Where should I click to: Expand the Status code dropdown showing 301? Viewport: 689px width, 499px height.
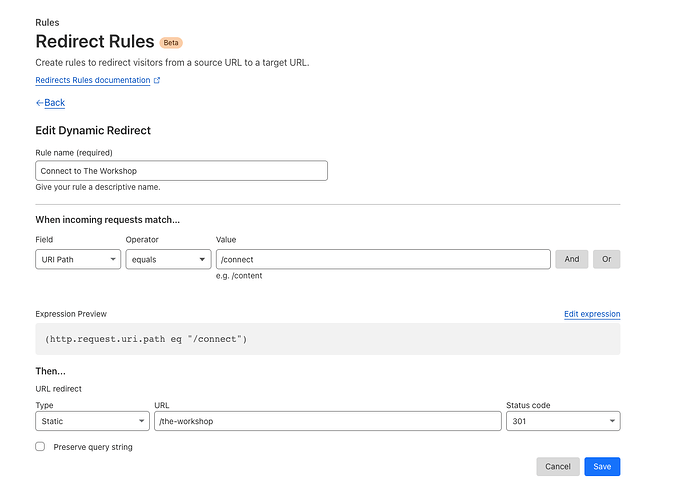coord(563,421)
